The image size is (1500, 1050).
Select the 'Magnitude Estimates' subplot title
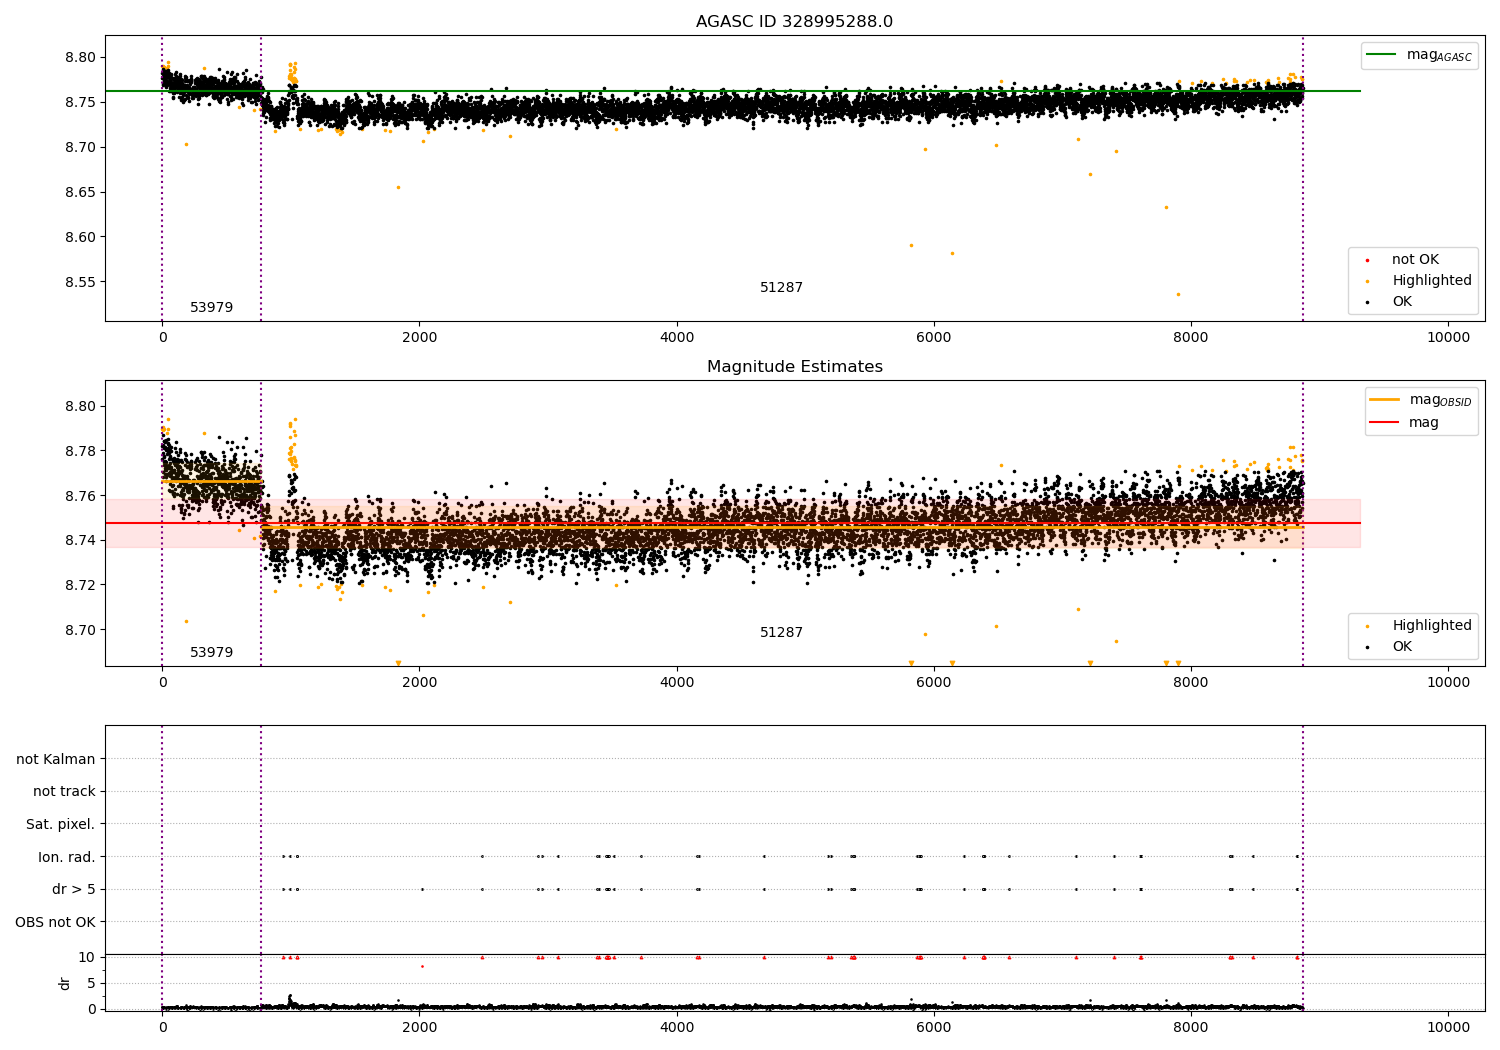(794, 367)
